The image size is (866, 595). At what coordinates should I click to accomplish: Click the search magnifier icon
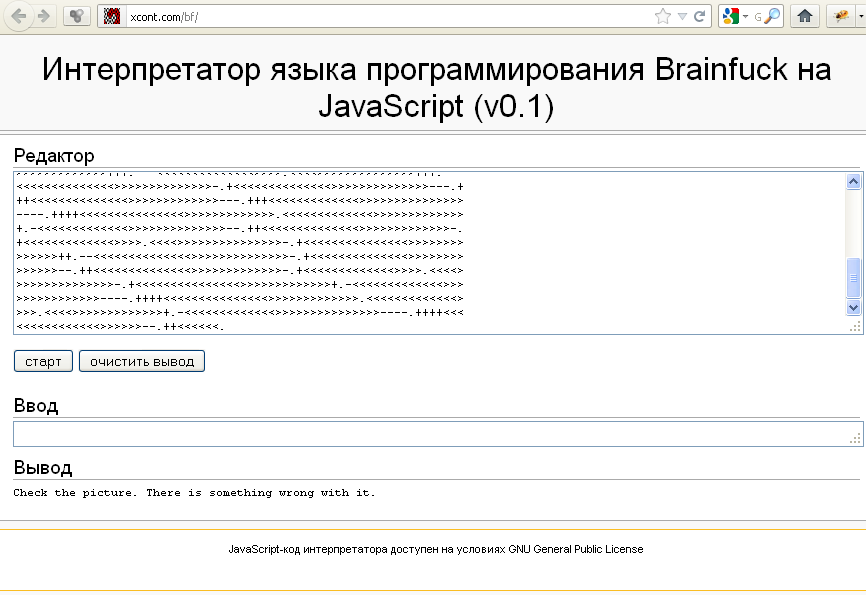pyautogui.click(x=772, y=17)
